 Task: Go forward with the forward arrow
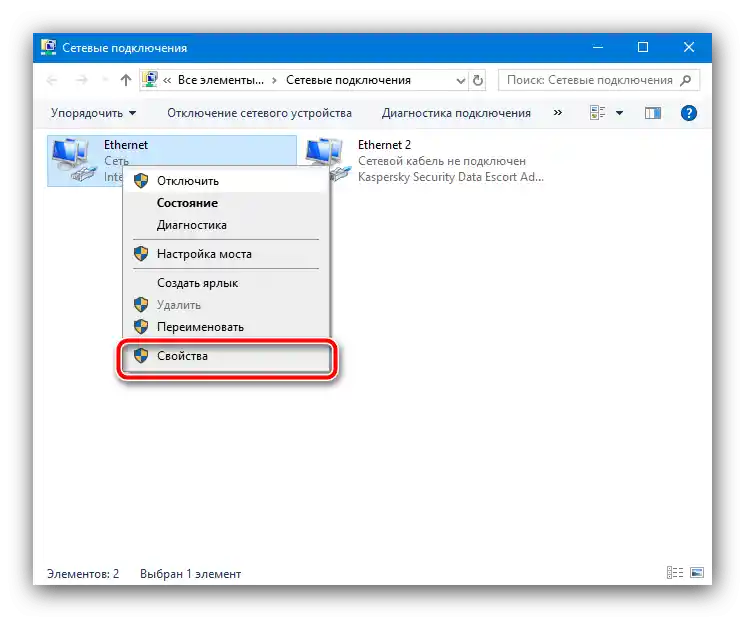coord(82,80)
